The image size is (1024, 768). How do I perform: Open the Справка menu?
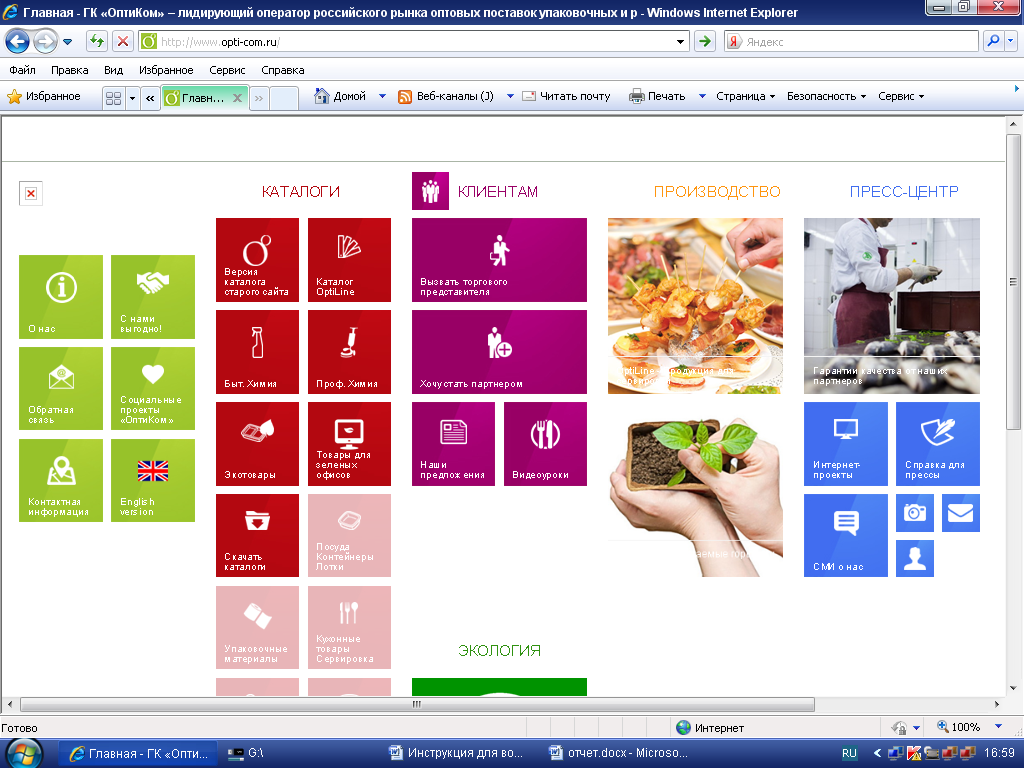(x=283, y=70)
